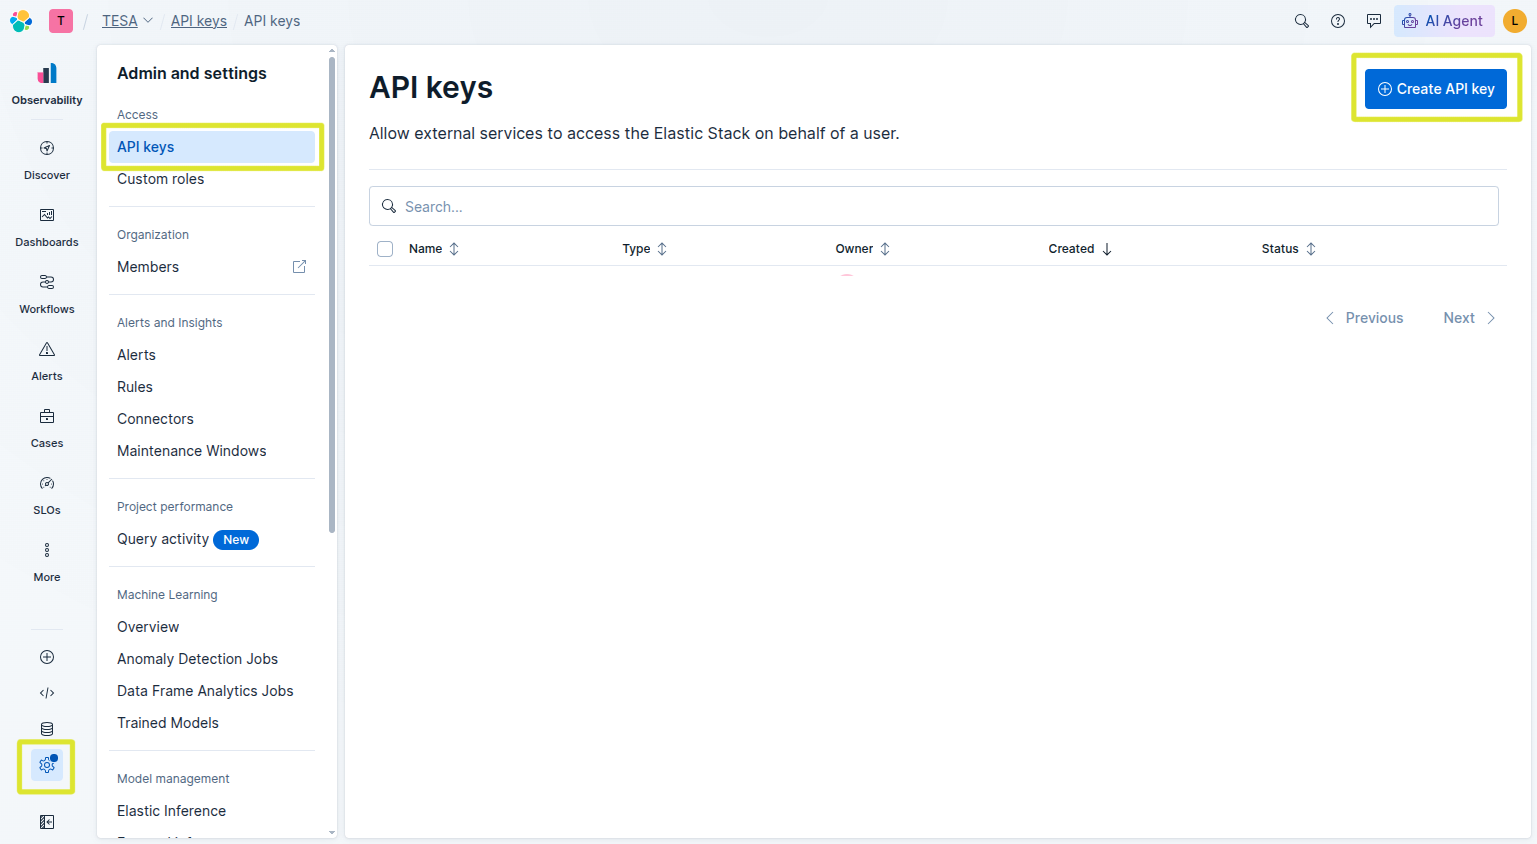Open Admin and settings gear icon

(x=47, y=765)
